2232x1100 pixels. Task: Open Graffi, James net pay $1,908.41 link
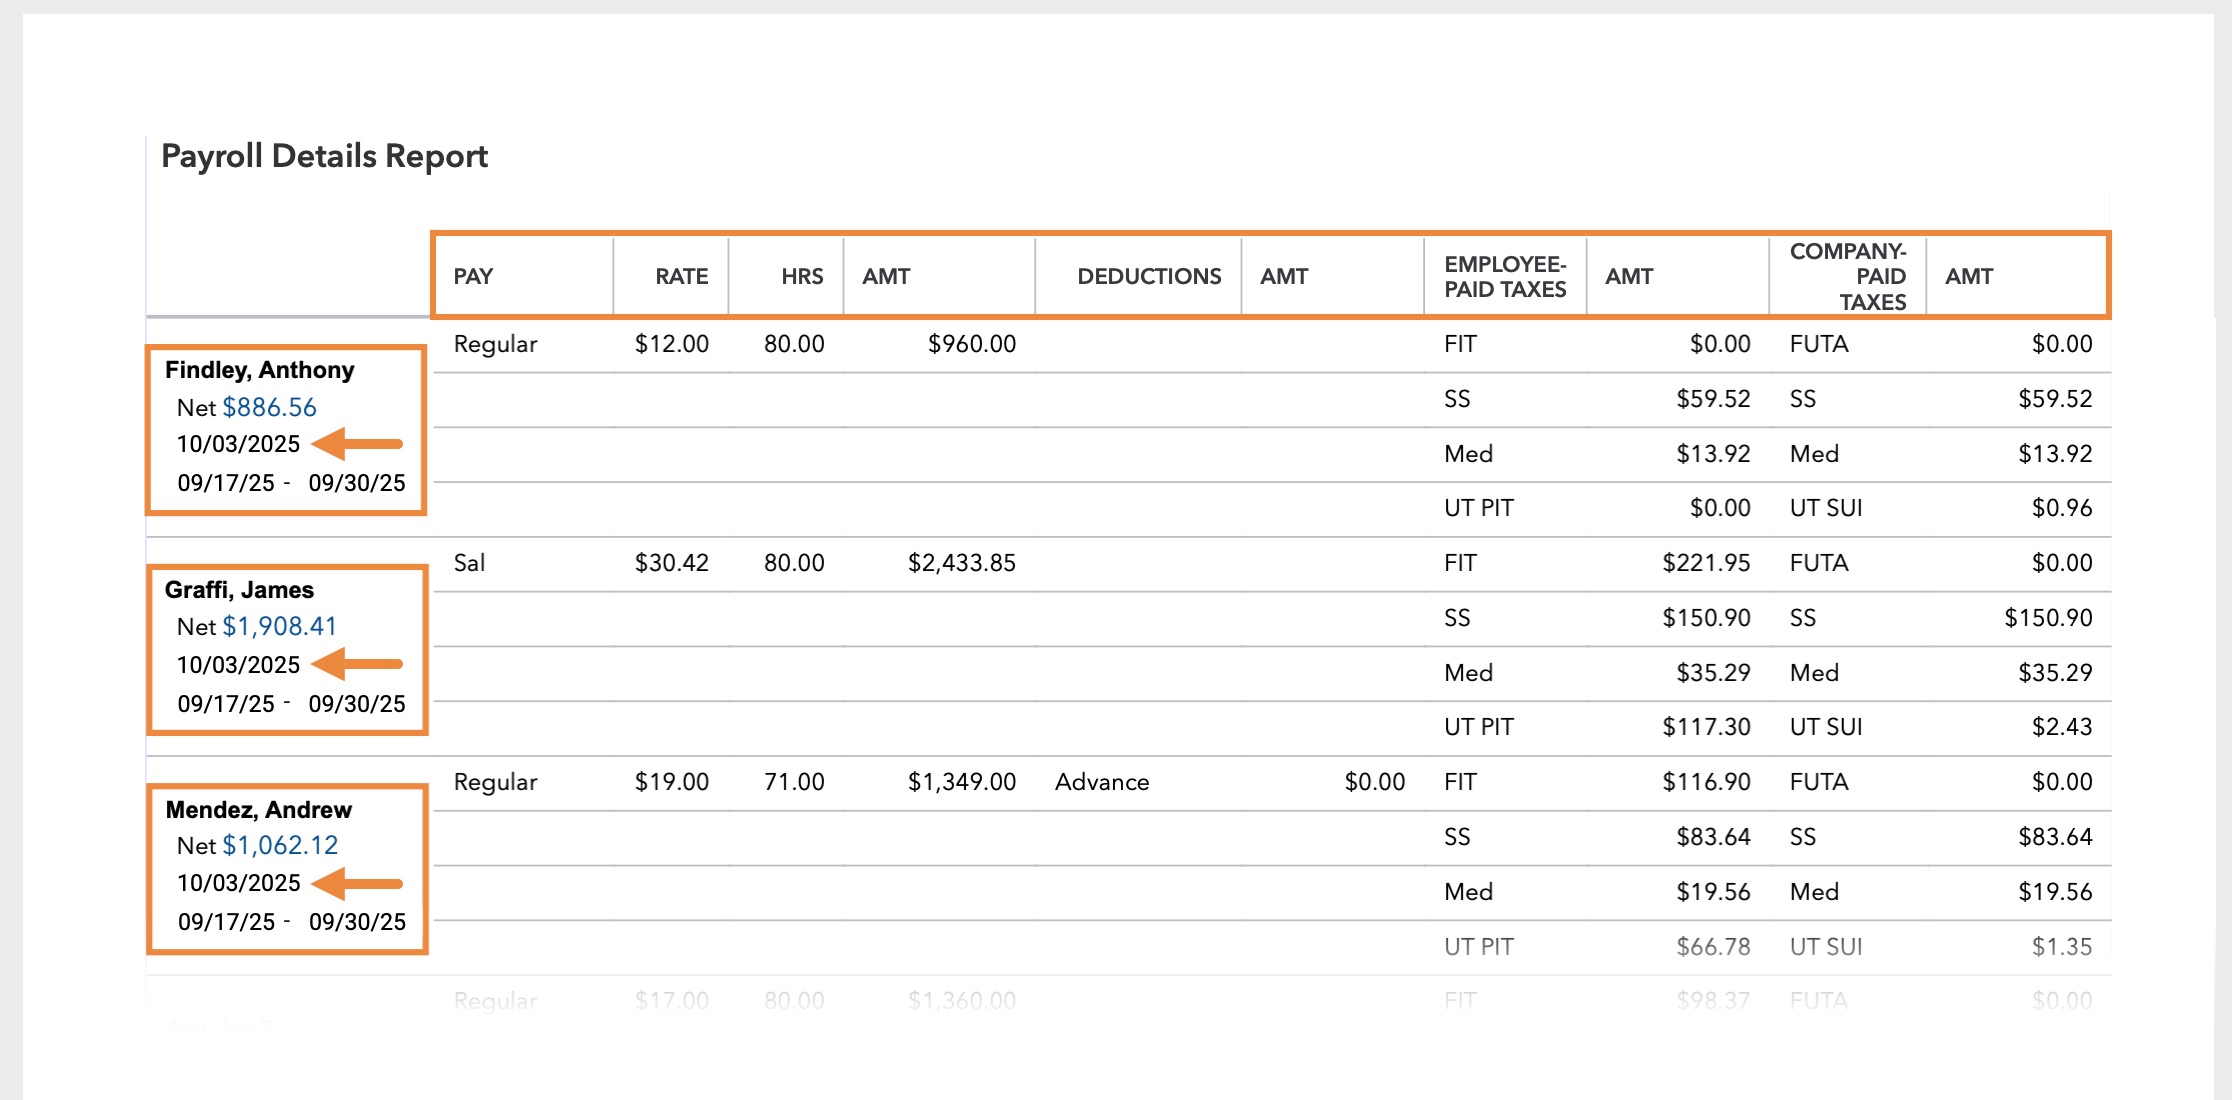click(279, 626)
